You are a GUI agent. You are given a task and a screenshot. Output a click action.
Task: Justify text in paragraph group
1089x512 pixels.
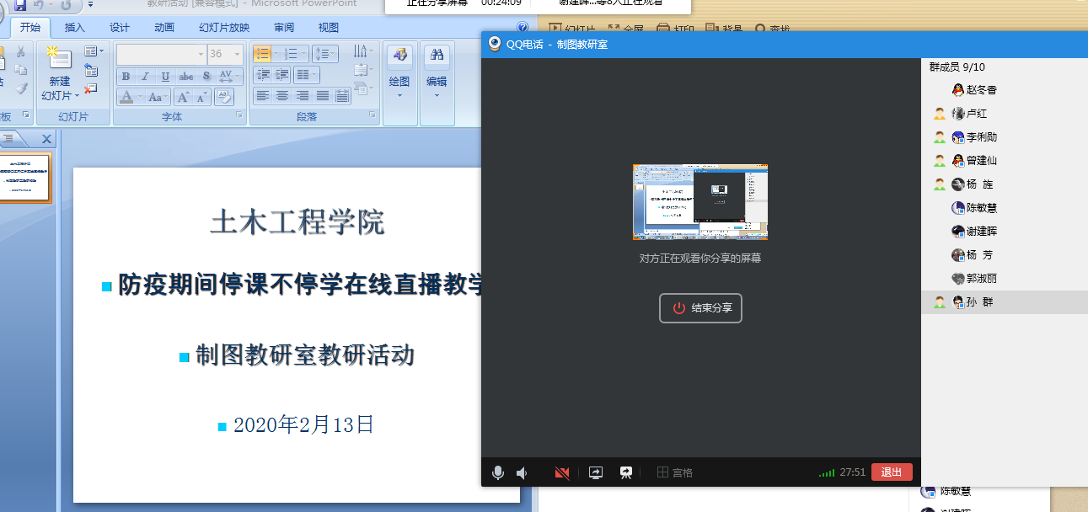(322, 96)
